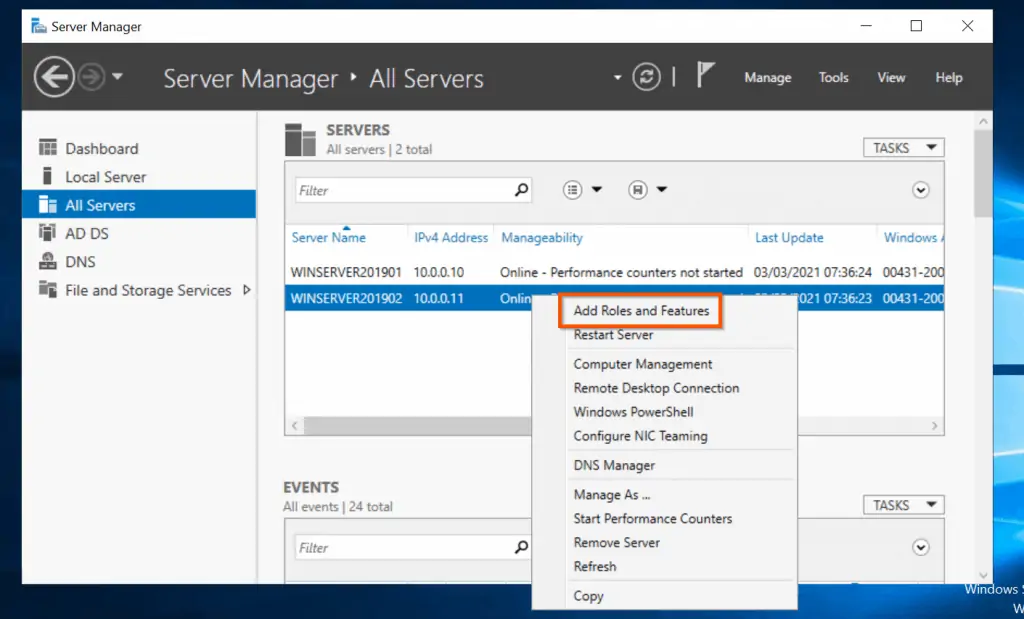Open the View menu
This screenshot has width=1024, height=619.
(x=891, y=78)
